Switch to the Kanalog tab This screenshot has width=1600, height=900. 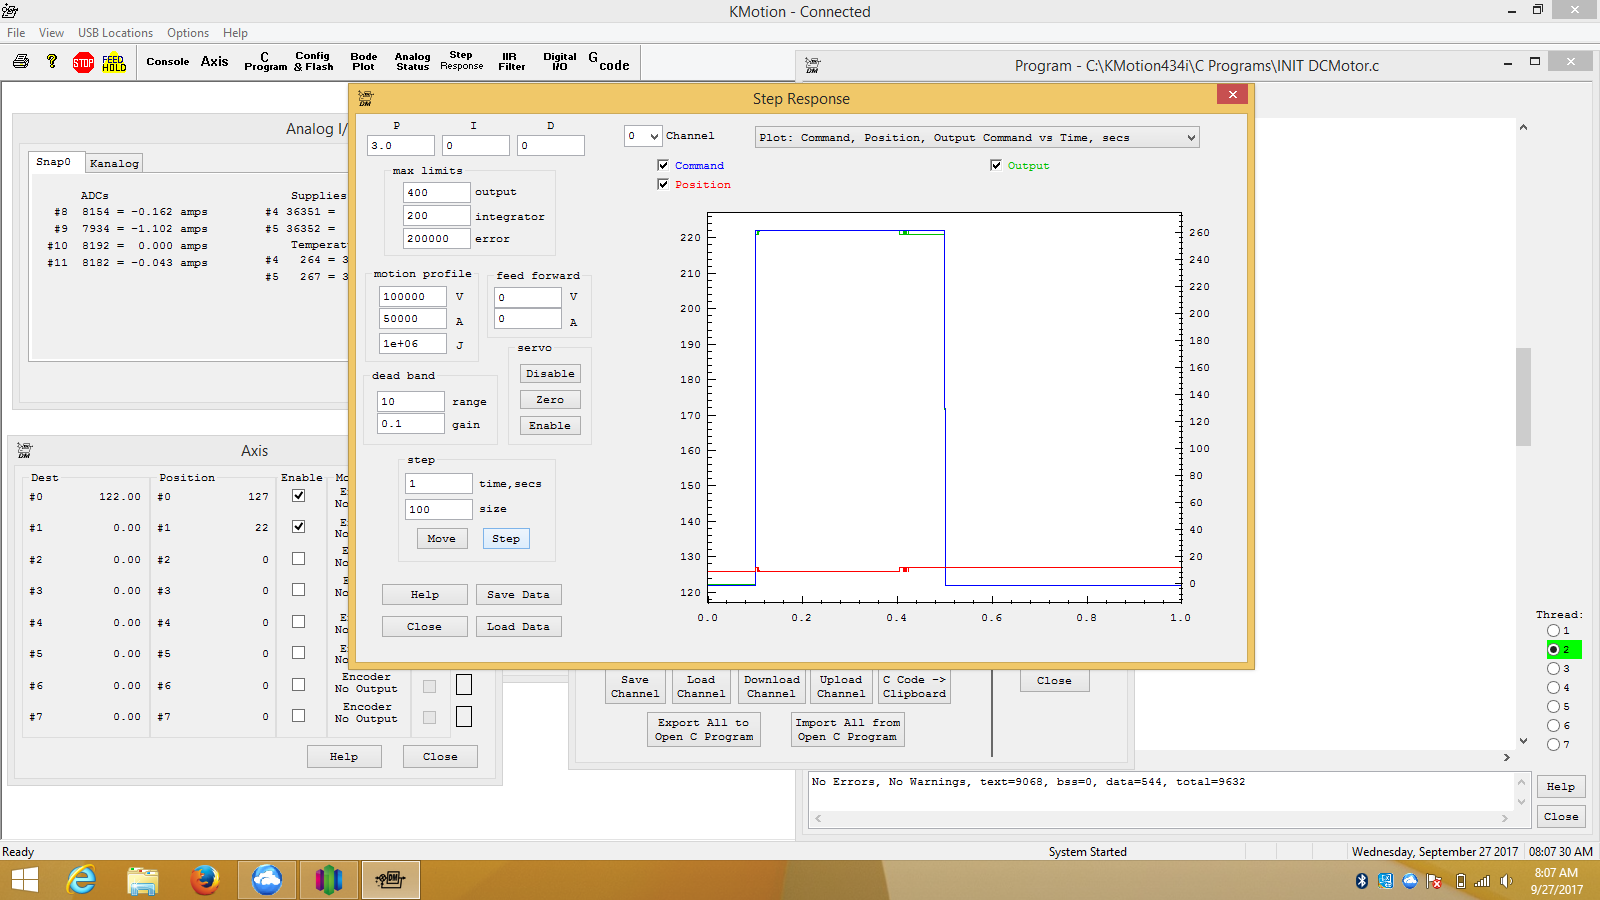(x=114, y=163)
